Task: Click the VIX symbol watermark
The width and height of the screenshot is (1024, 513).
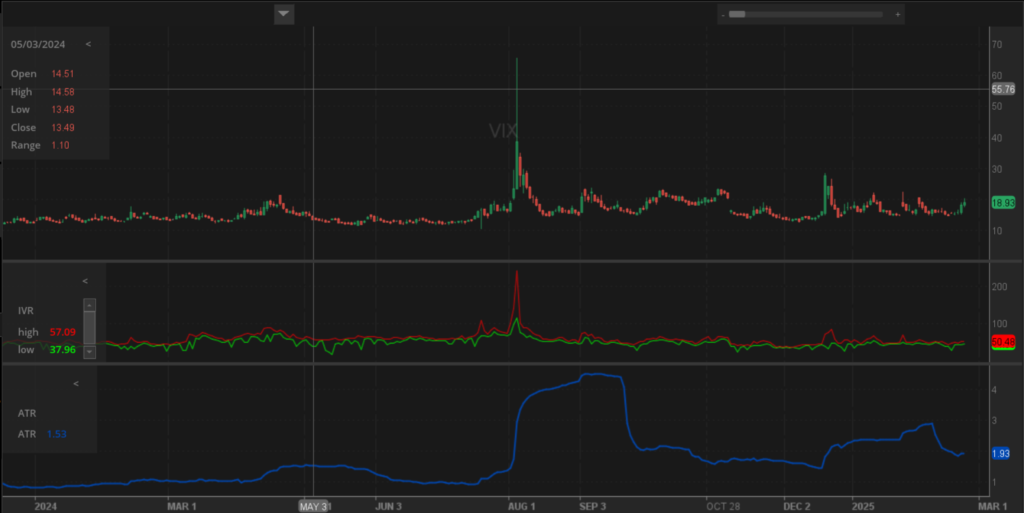Action: (503, 131)
